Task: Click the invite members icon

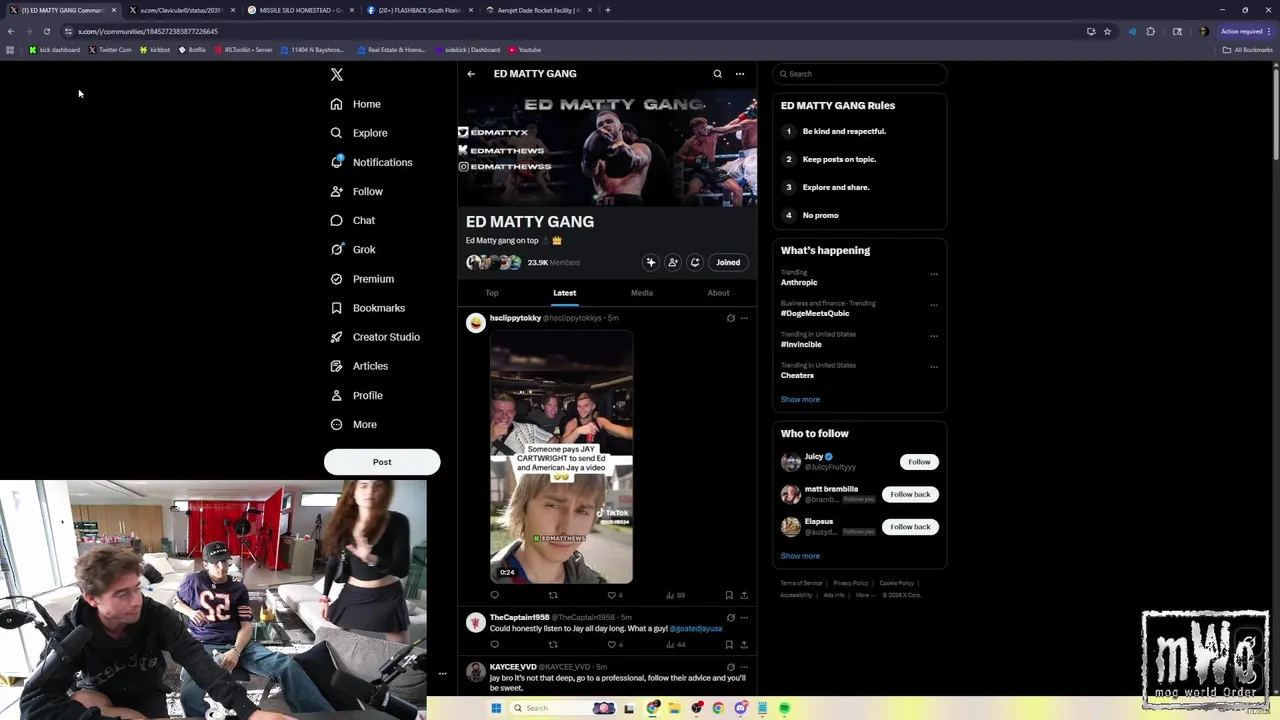Action: coord(673,262)
